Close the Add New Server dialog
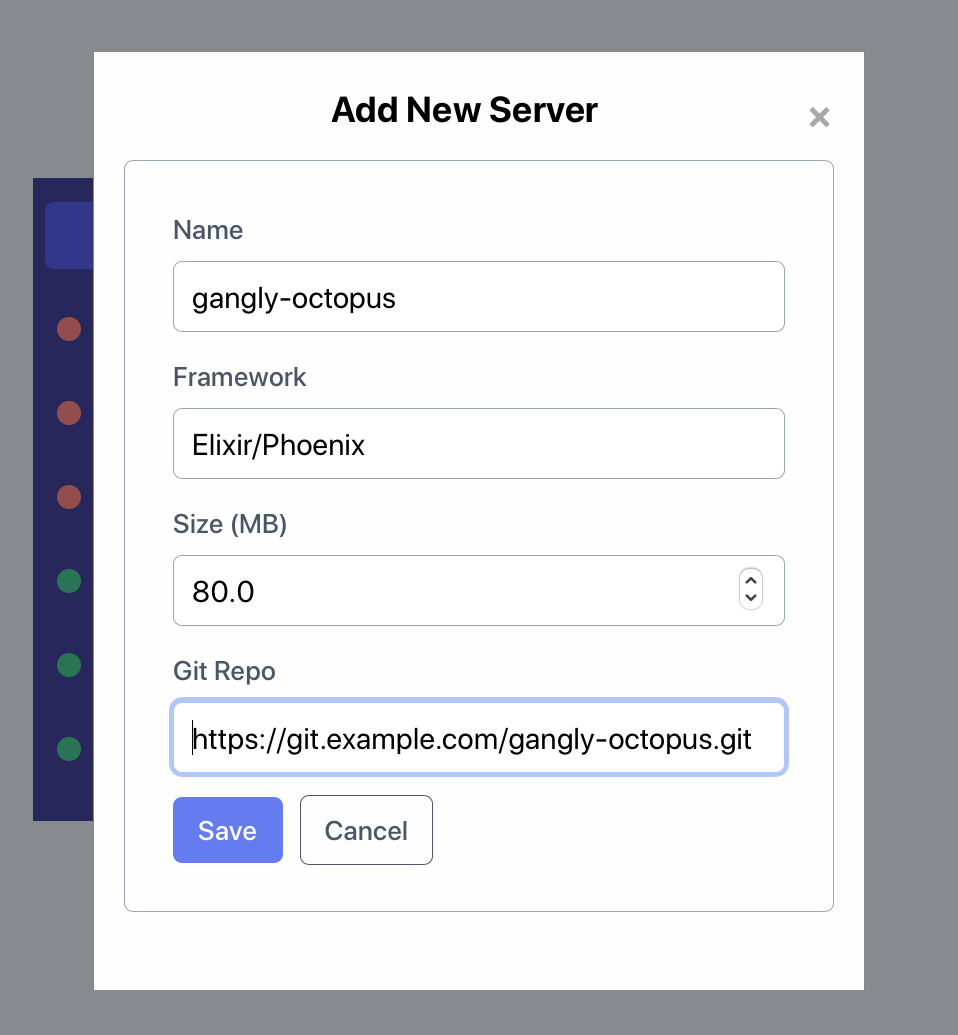The height and width of the screenshot is (1035, 958). (x=819, y=117)
